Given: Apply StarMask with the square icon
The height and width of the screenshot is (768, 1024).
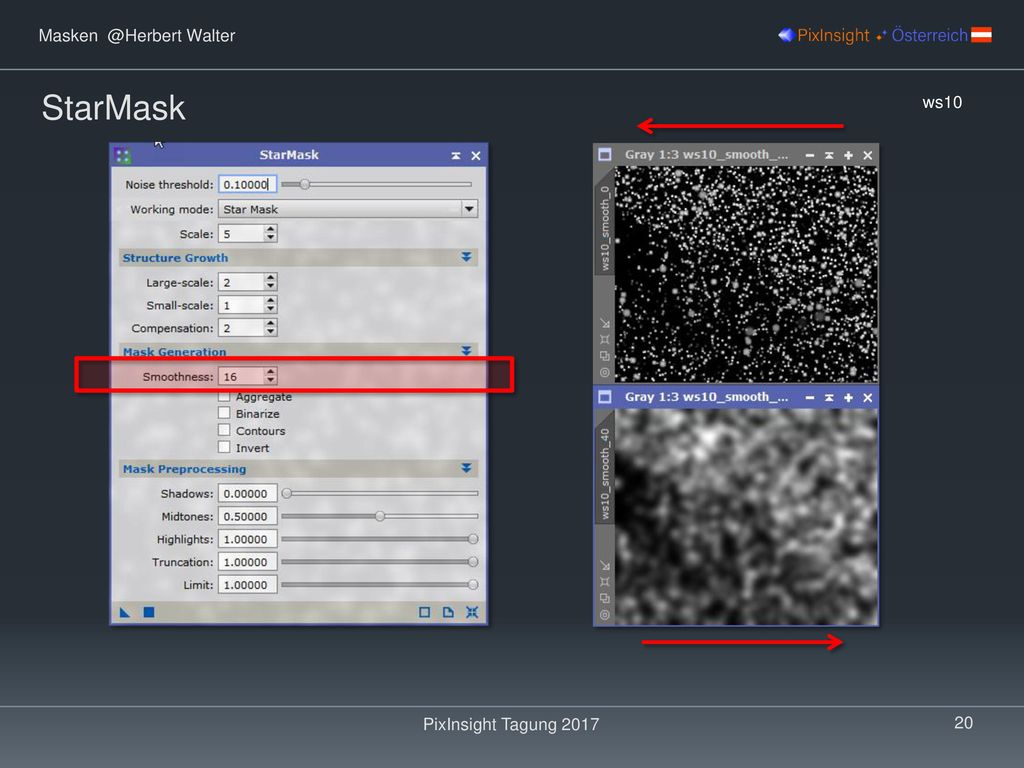Looking at the screenshot, I should (x=149, y=612).
